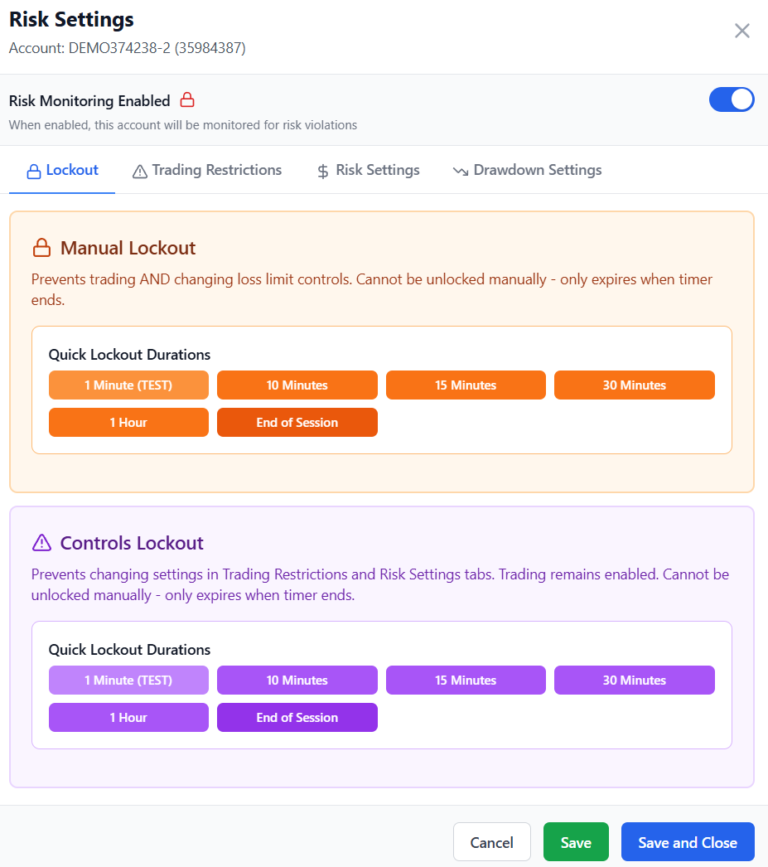768x867 pixels.
Task: Lock trading until End of Session (orange)
Action: [297, 422]
